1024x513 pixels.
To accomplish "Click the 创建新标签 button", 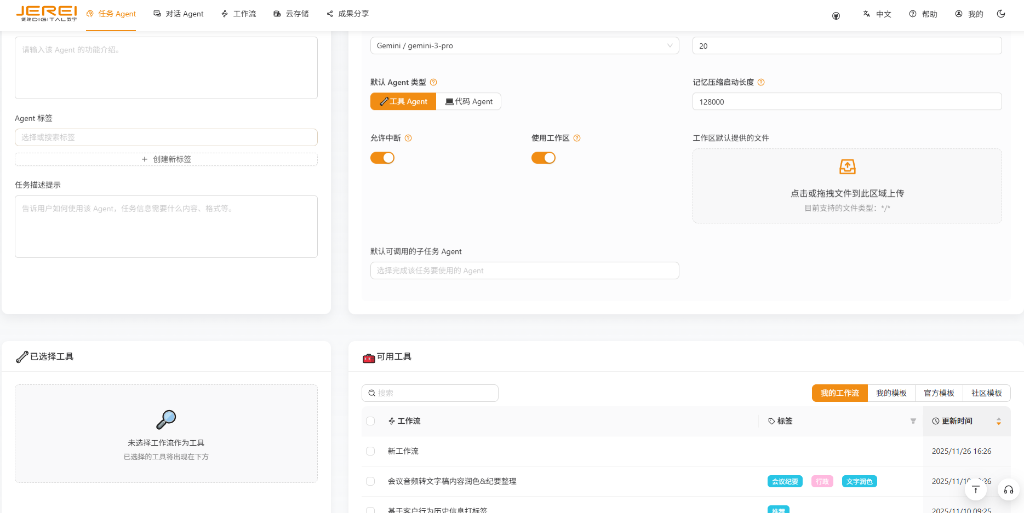I will point(166,159).
